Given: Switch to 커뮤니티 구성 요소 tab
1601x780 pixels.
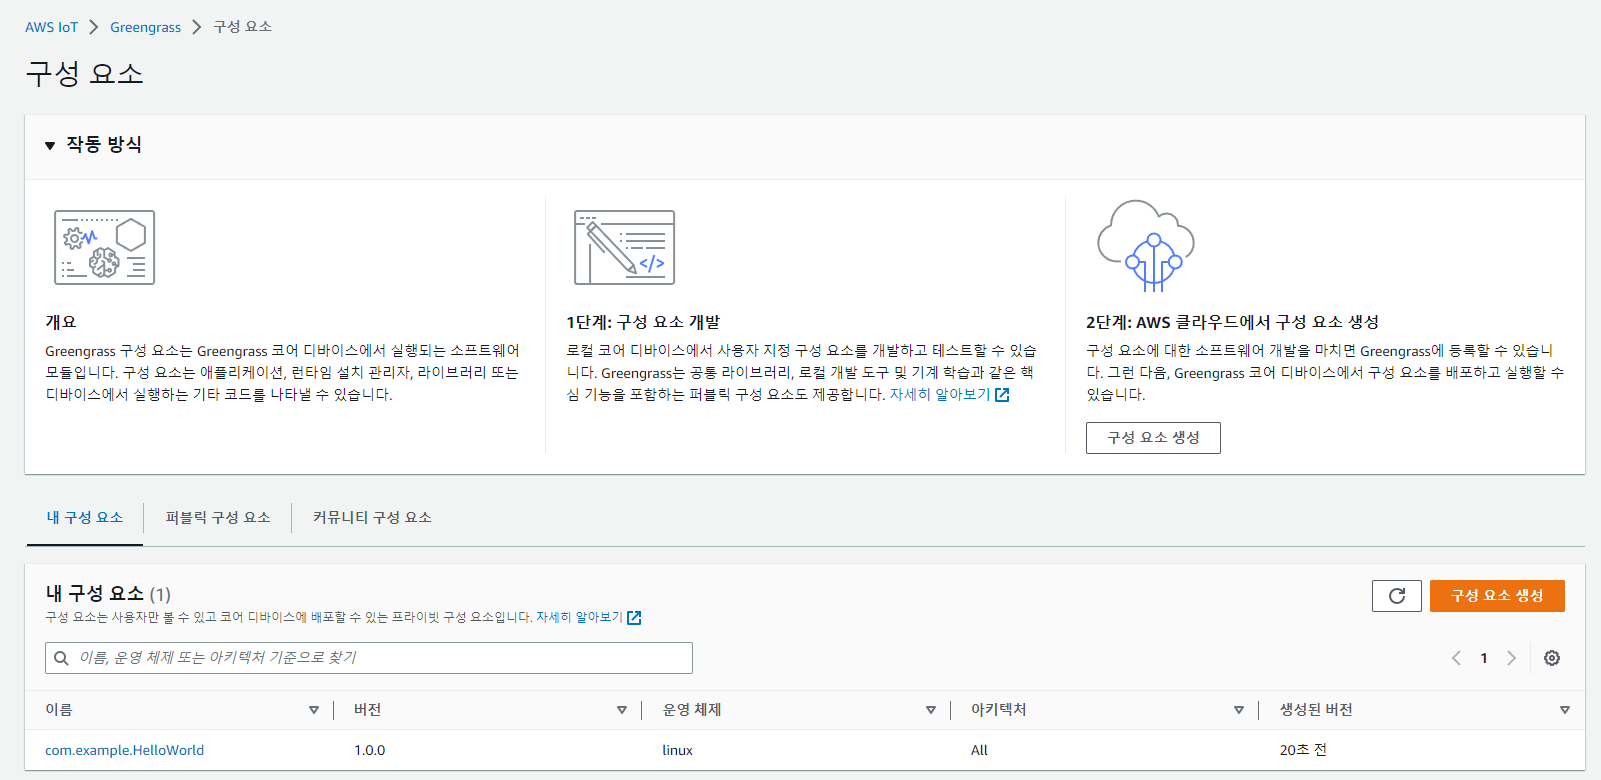Looking at the screenshot, I should pyautogui.click(x=372, y=518).
